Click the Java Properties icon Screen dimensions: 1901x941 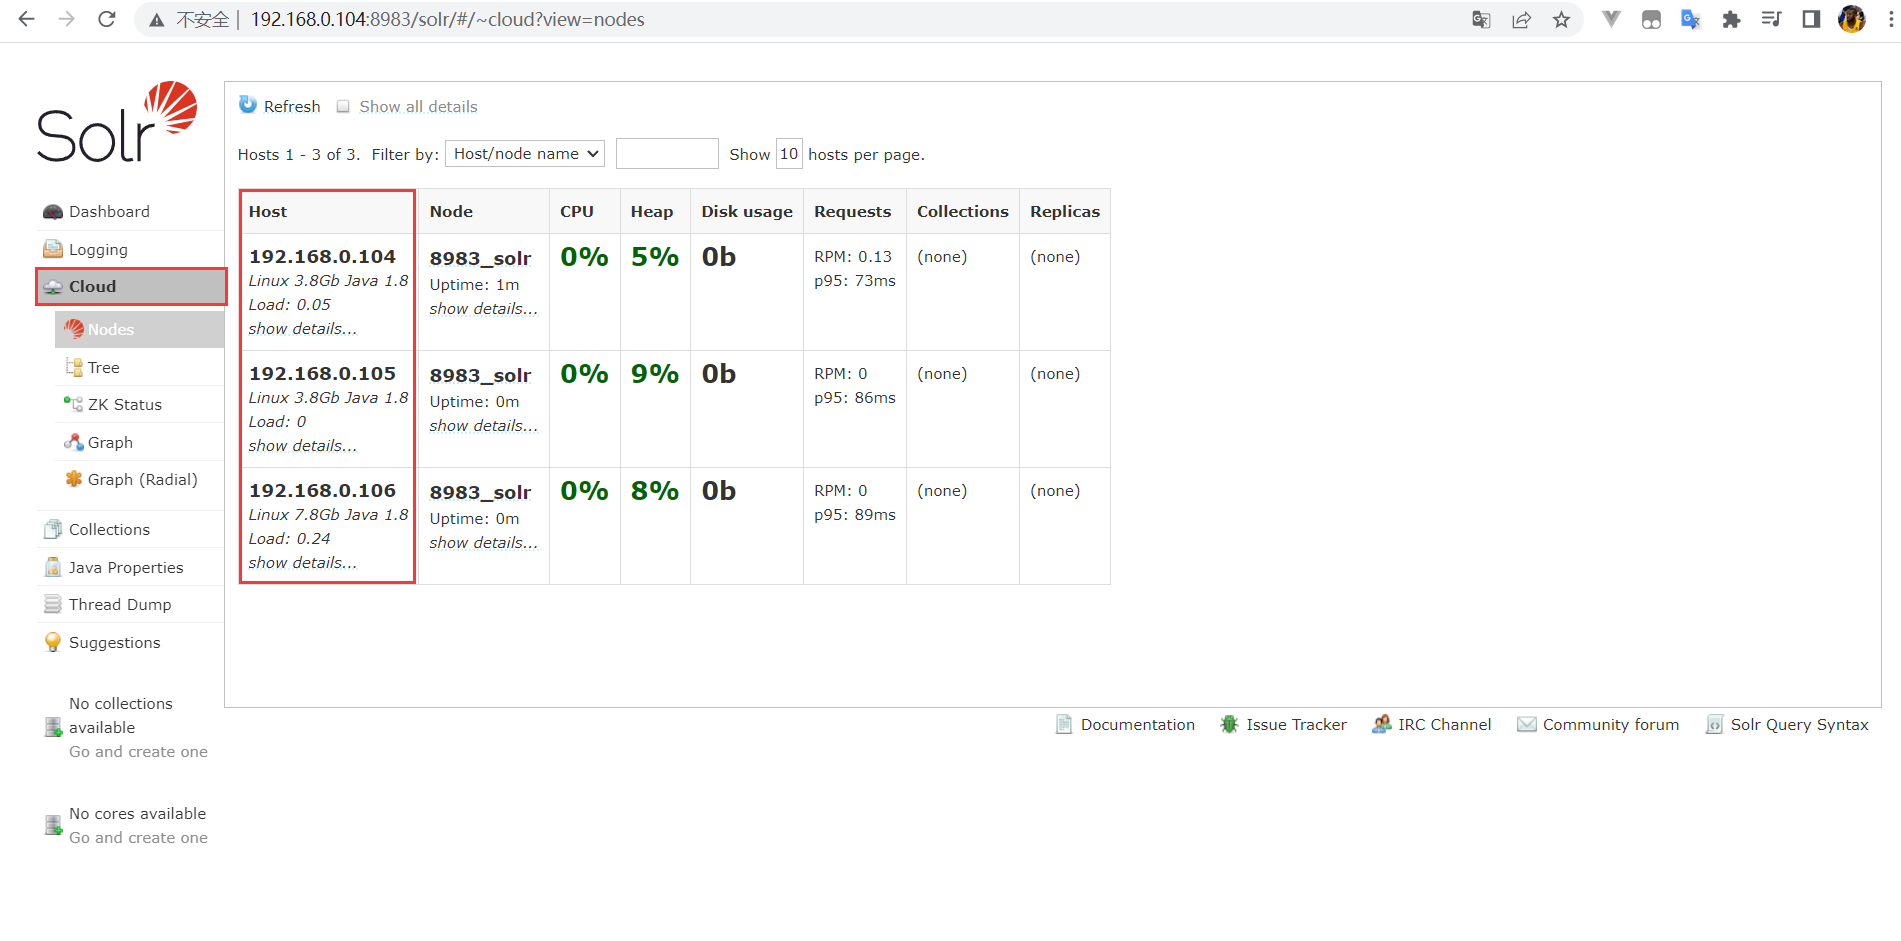tap(53, 567)
